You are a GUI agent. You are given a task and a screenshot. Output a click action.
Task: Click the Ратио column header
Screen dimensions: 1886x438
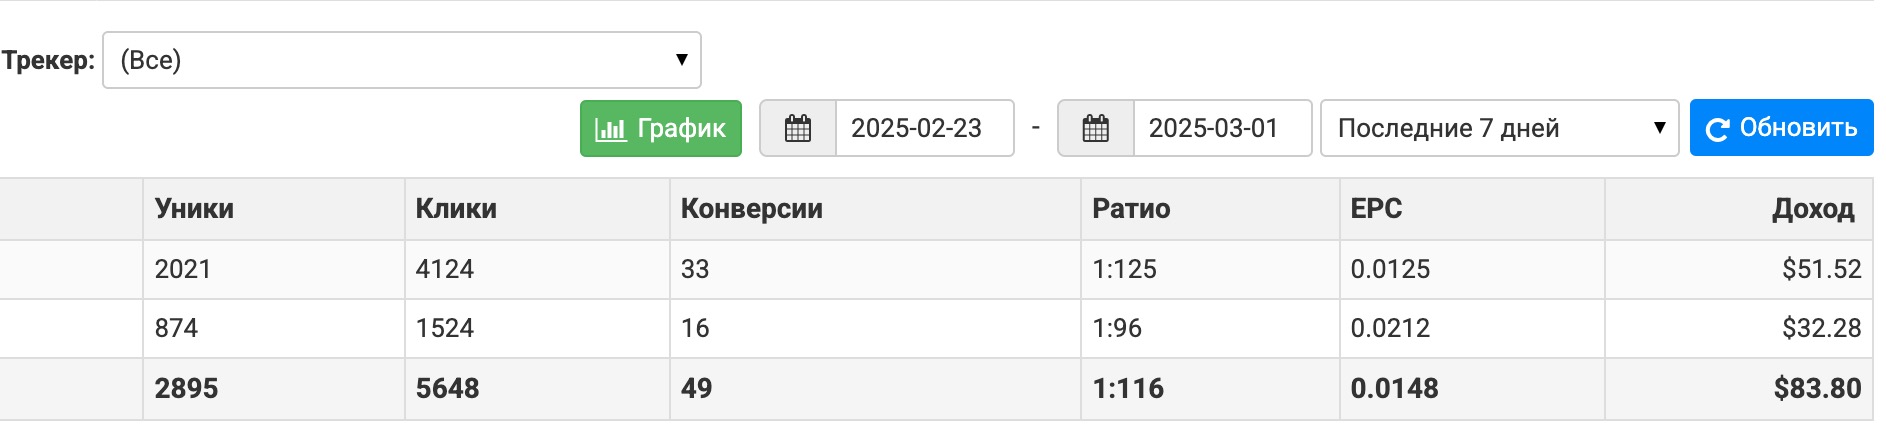point(1131,208)
